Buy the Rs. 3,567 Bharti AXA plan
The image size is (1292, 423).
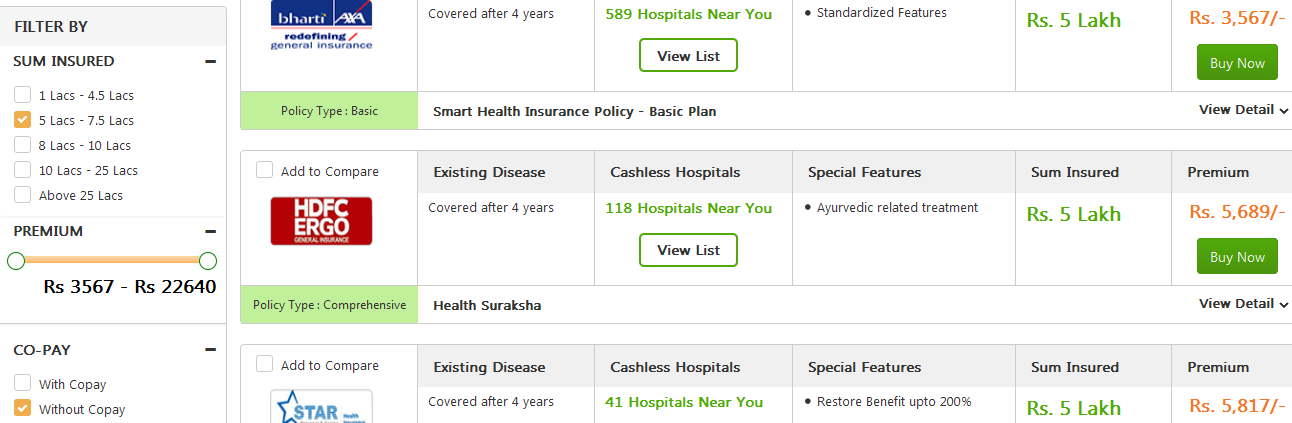(1237, 63)
